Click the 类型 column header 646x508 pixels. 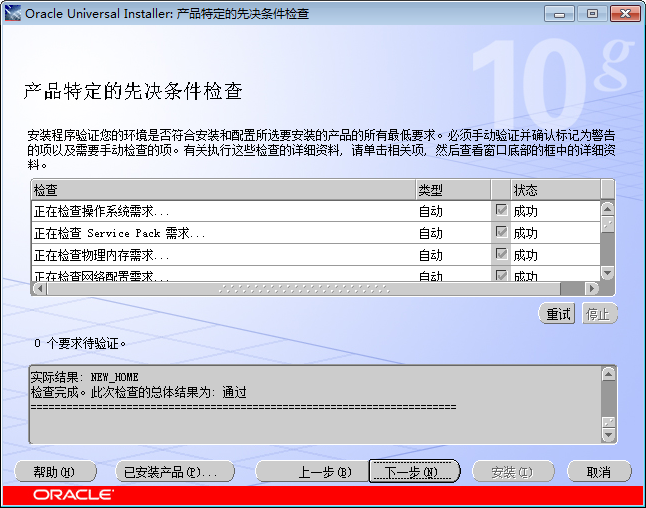point(453,190)
